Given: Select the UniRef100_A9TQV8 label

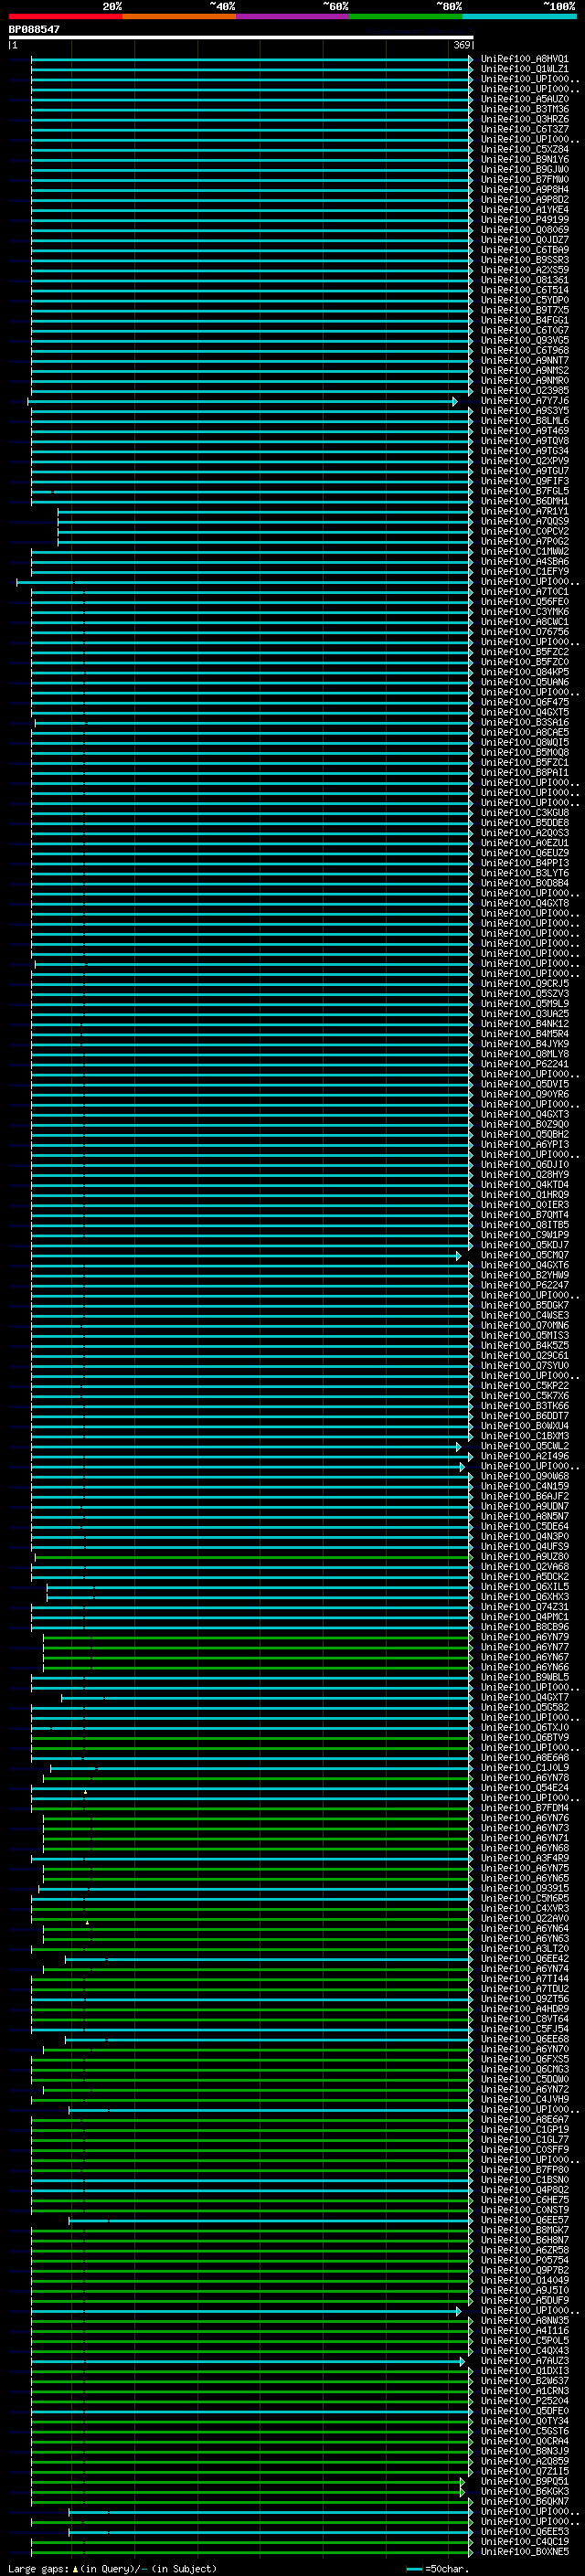Looking at the screenshot, I should (x=525, y=441).
